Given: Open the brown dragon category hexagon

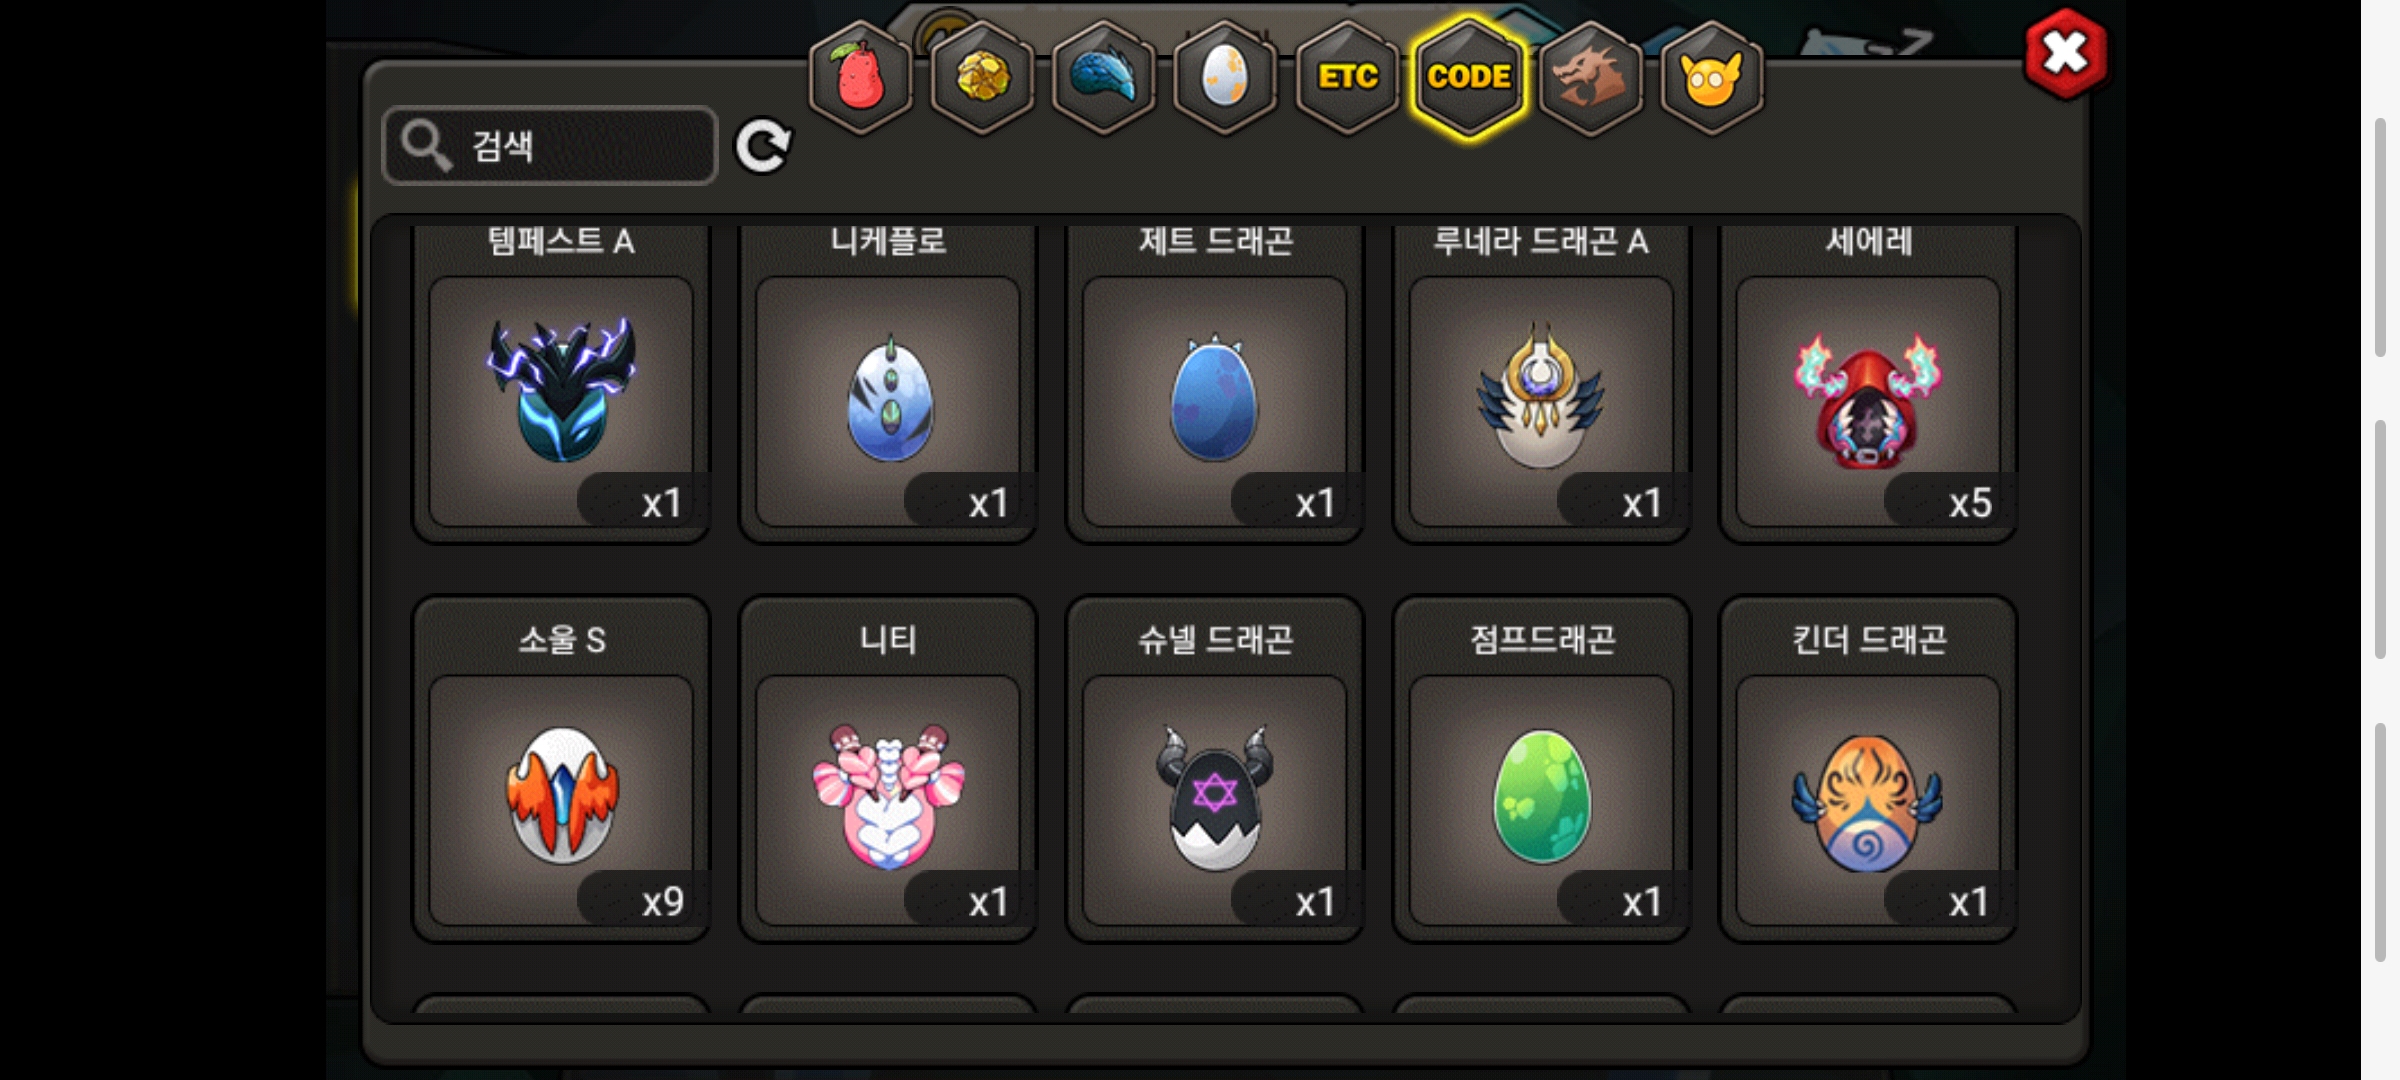Looking at the screenshot, I should pyautogui.click(x=1590, y=78).
